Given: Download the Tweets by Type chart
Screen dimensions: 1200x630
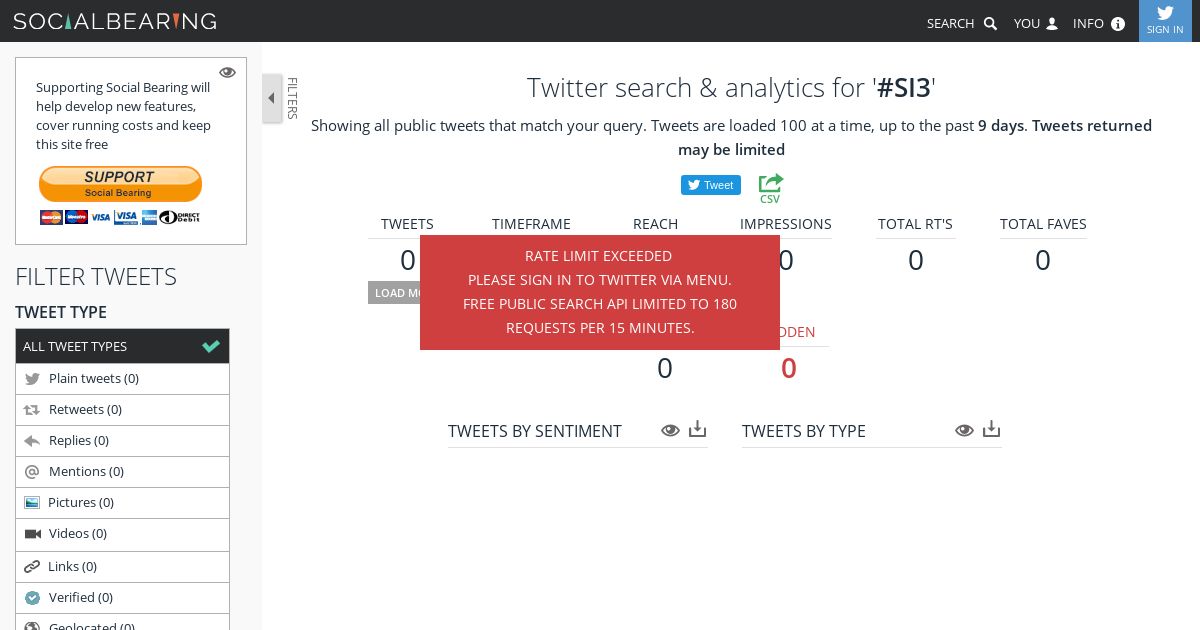Looking at the screenshot, I should tap(992, 429).
